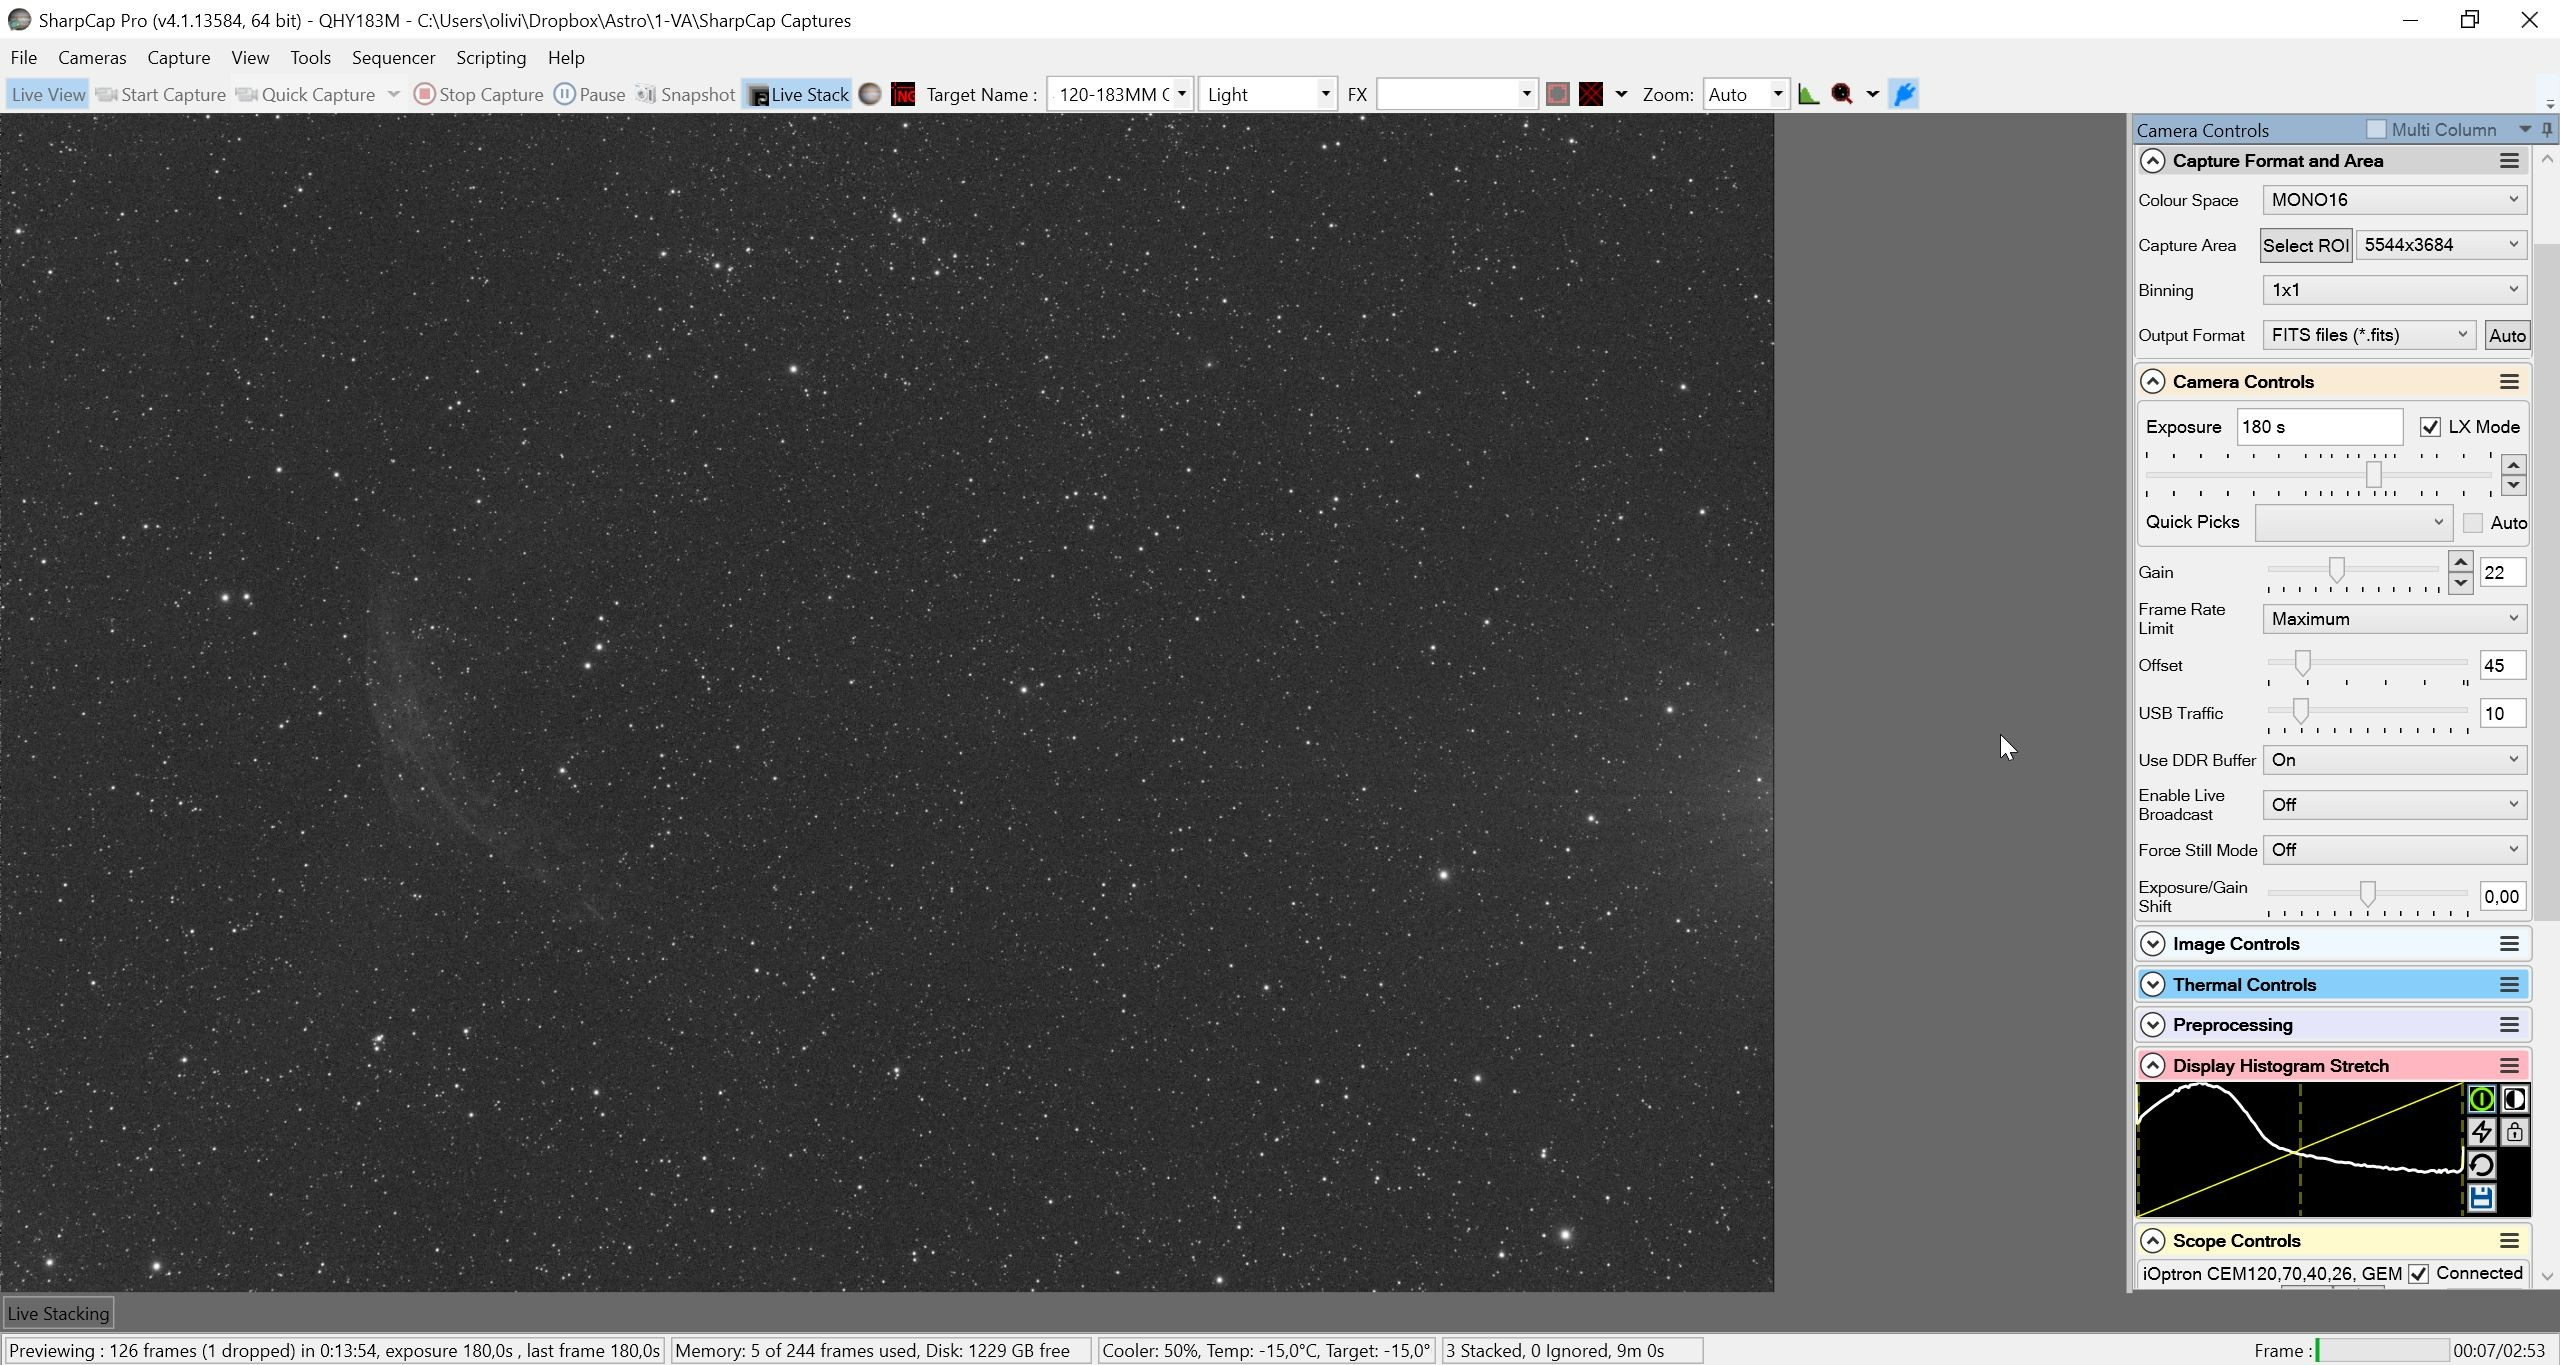Open the Colour Space MONO16 dropdown
This screenshot has height=1365, width=2560.
(2395, 200)
